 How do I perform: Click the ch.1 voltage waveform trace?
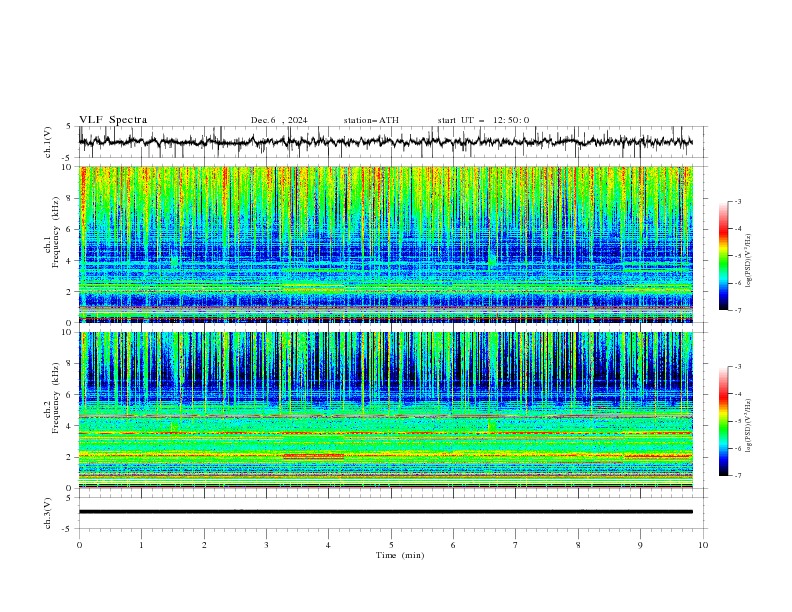(386, 142)
